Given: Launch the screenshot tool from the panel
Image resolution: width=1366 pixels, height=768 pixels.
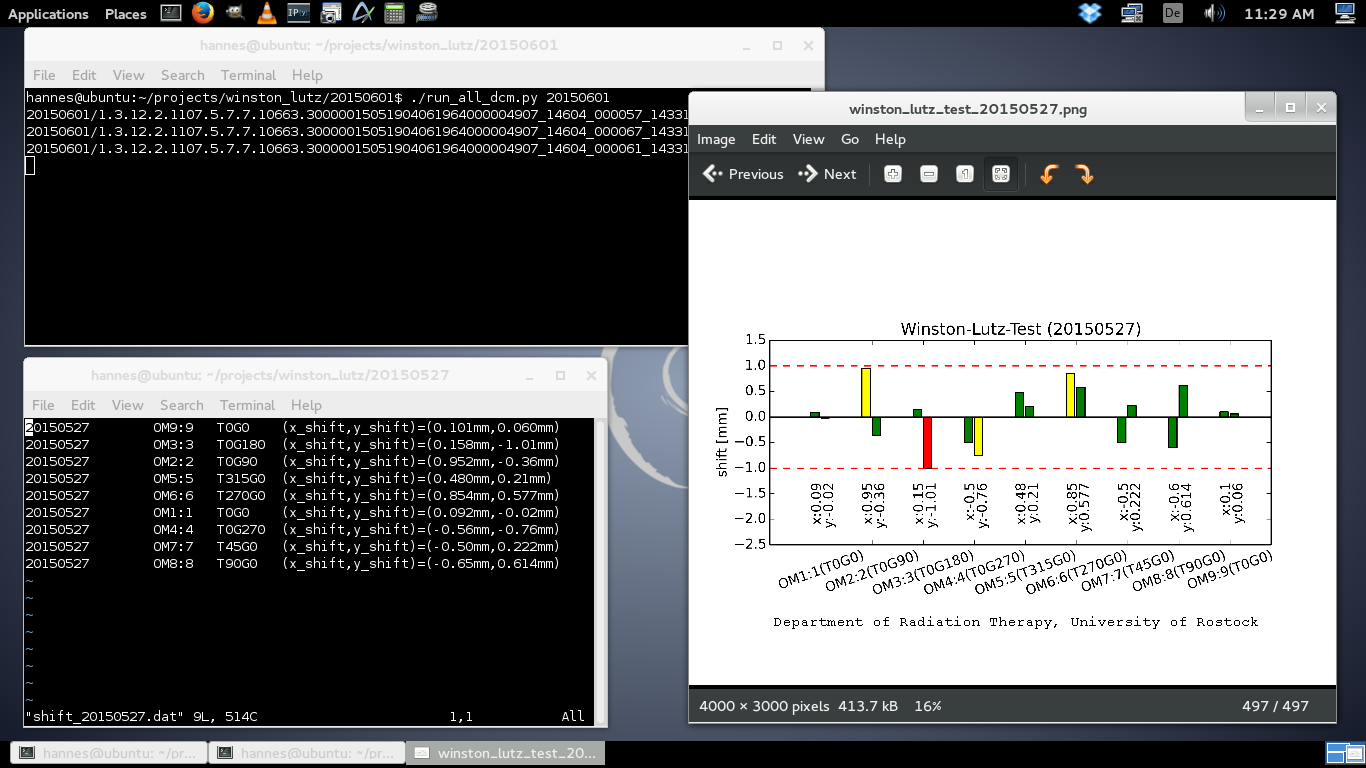Looking at the screenshot, I should 330,13.
